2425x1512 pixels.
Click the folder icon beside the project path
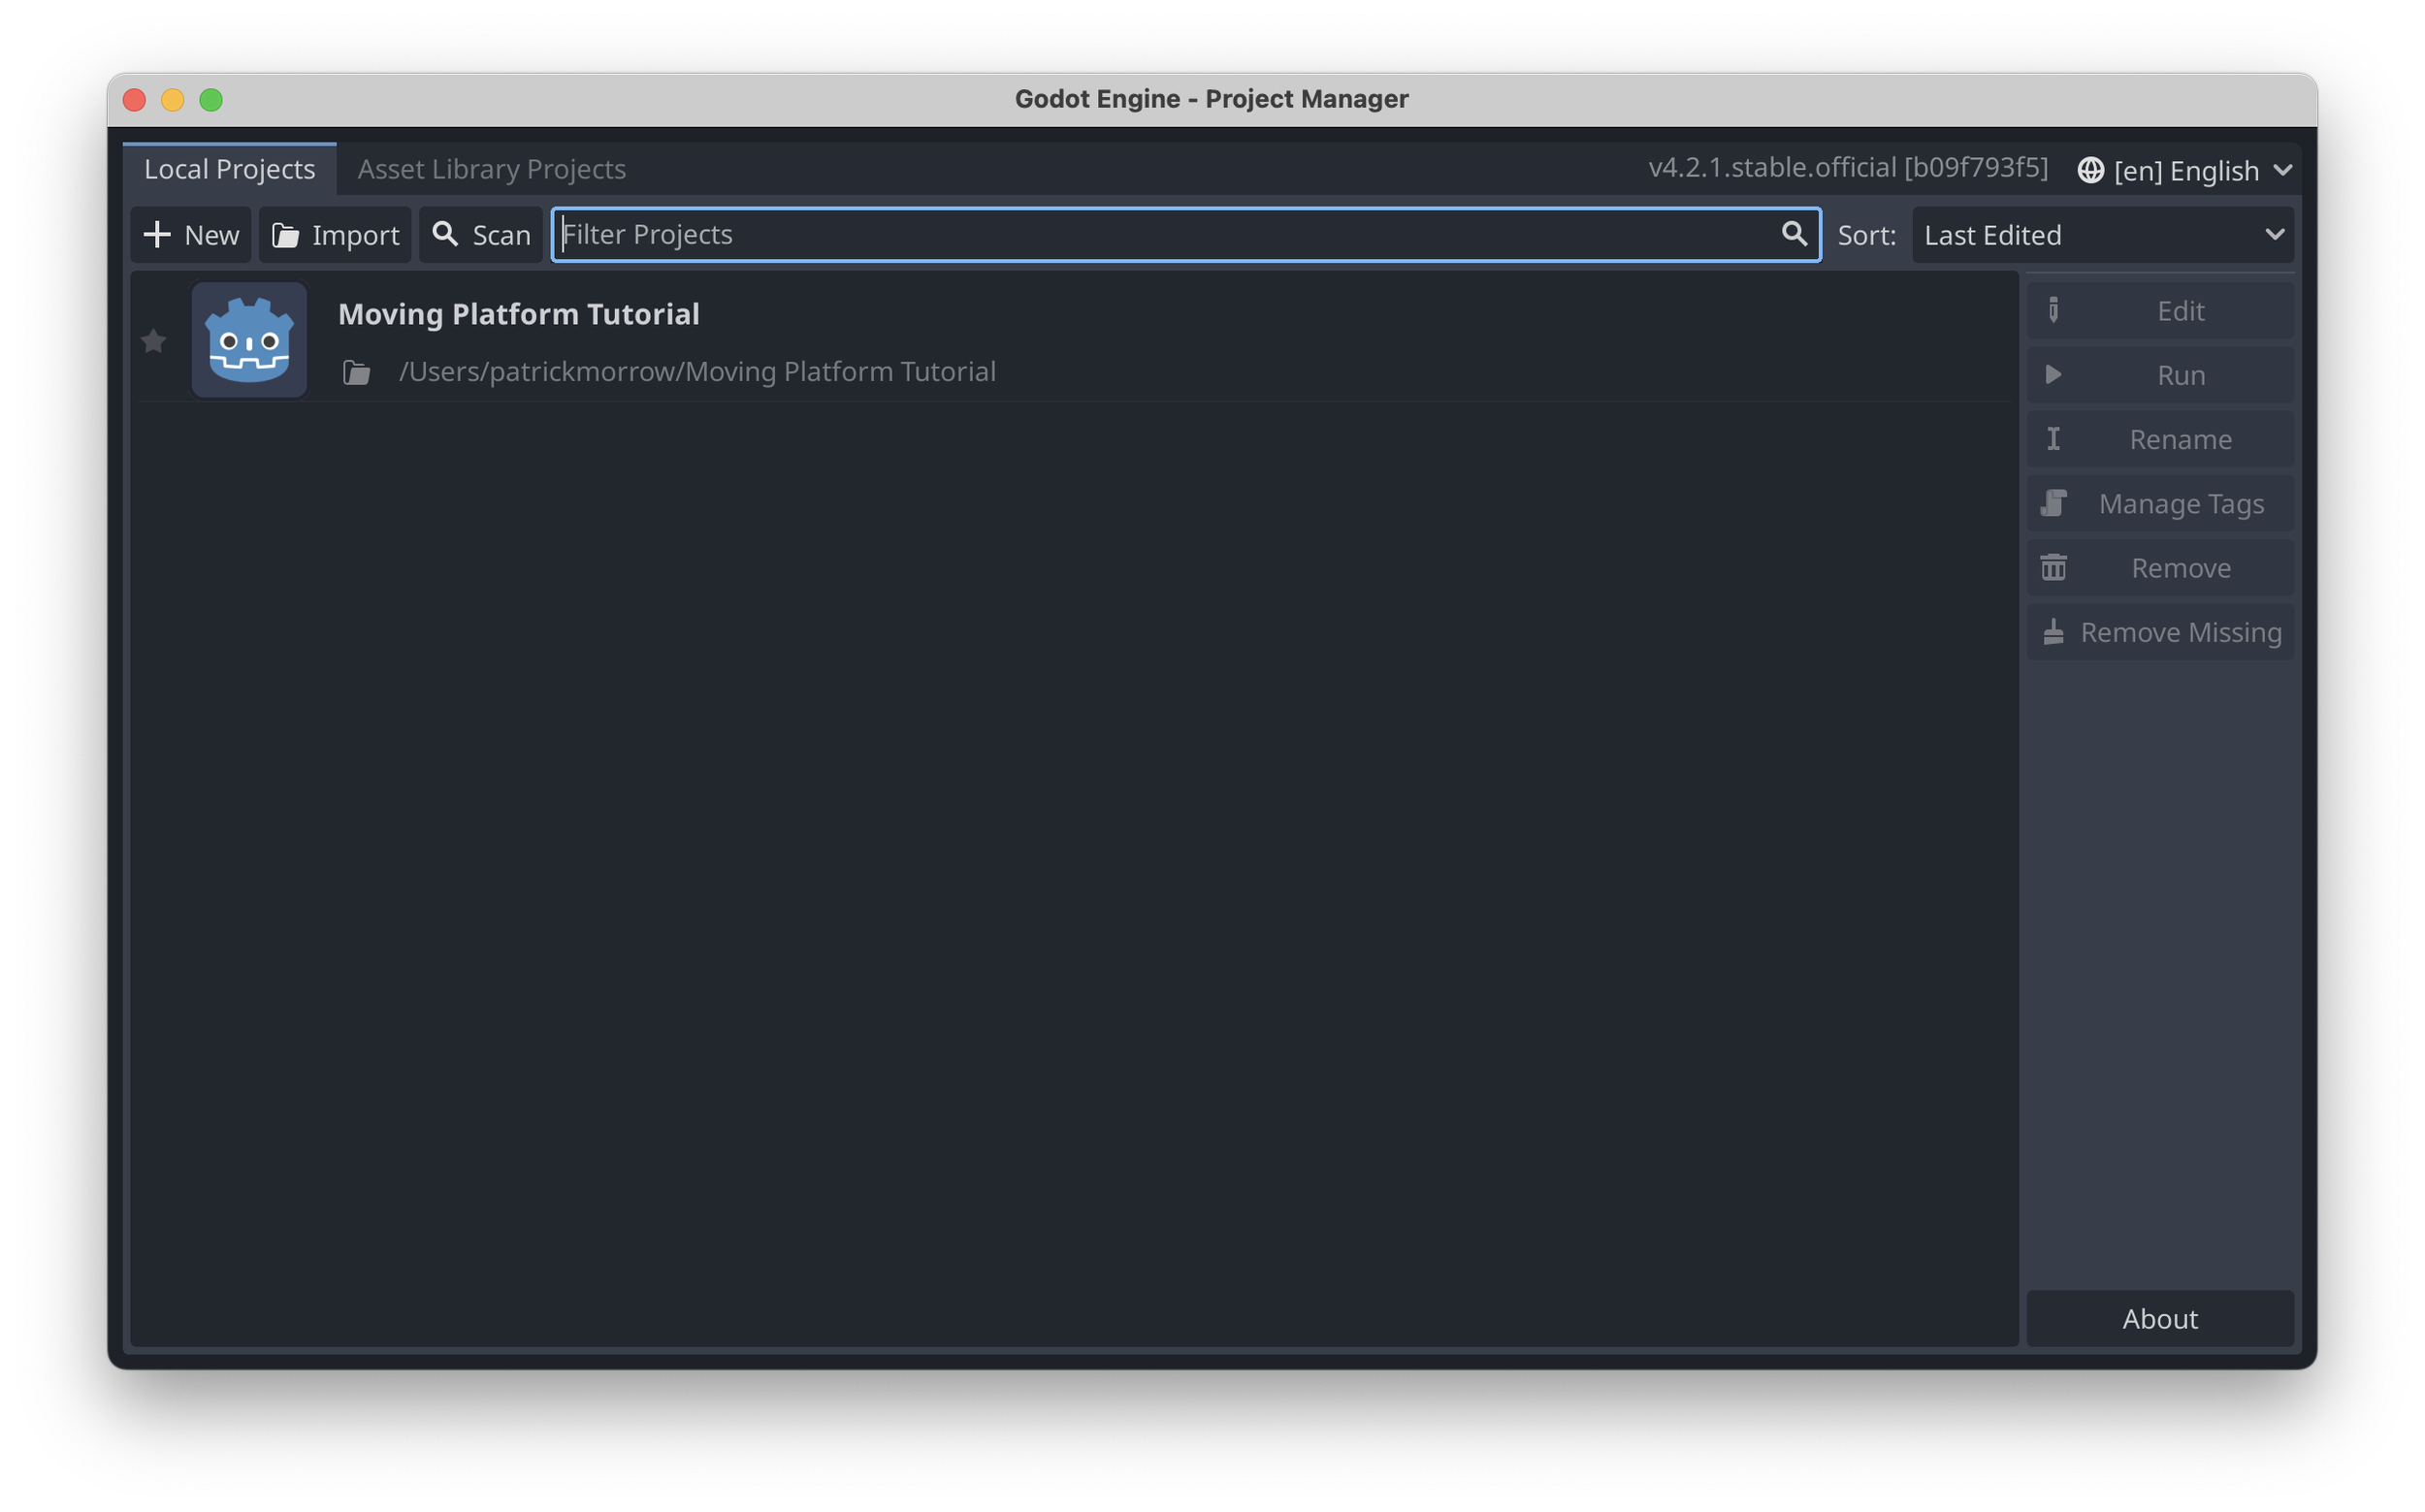tap(356, 371)
